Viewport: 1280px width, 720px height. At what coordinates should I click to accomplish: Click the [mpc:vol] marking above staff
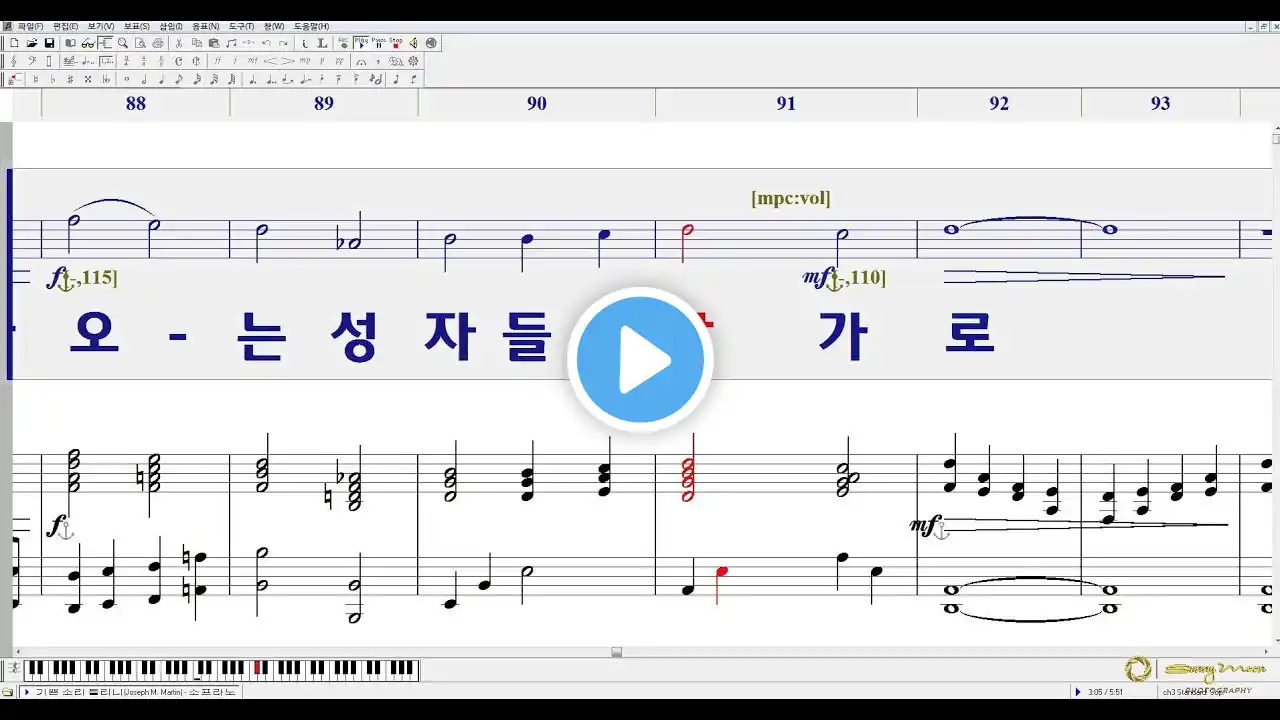791,198
